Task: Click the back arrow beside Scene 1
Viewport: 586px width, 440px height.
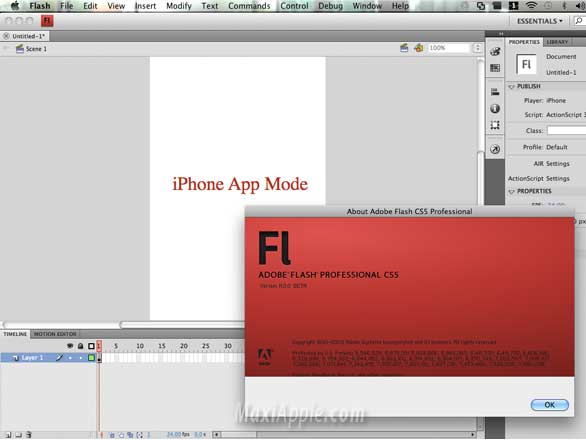Action: (x=6, y=49)
